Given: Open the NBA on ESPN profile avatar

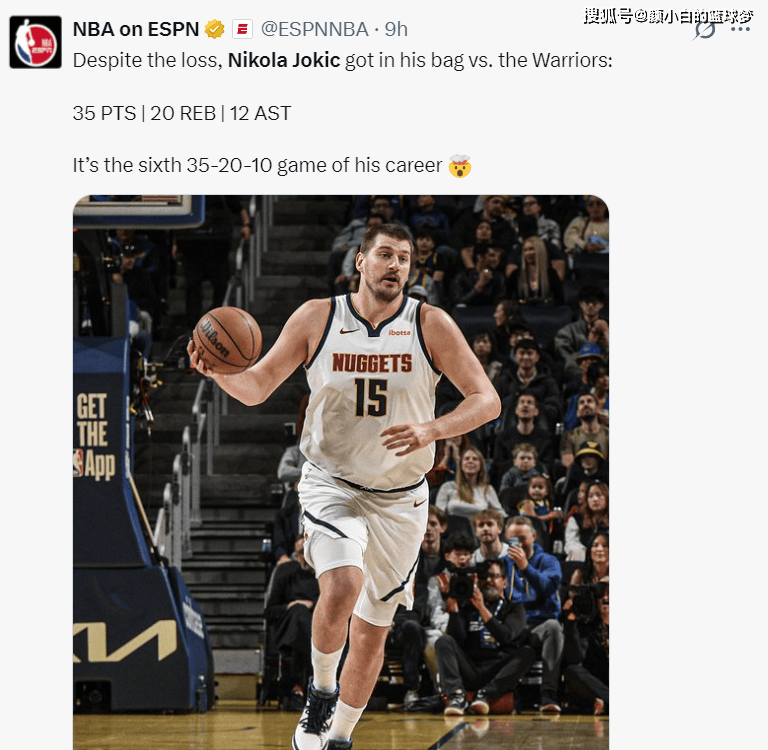Looking at the screenshot, I should pos(35,42).
